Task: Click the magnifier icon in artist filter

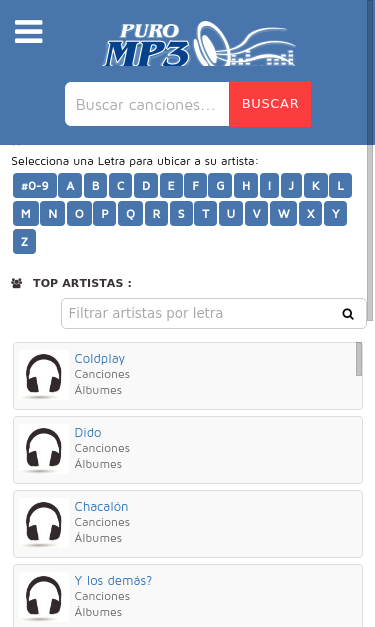Action: pos(348,314)
